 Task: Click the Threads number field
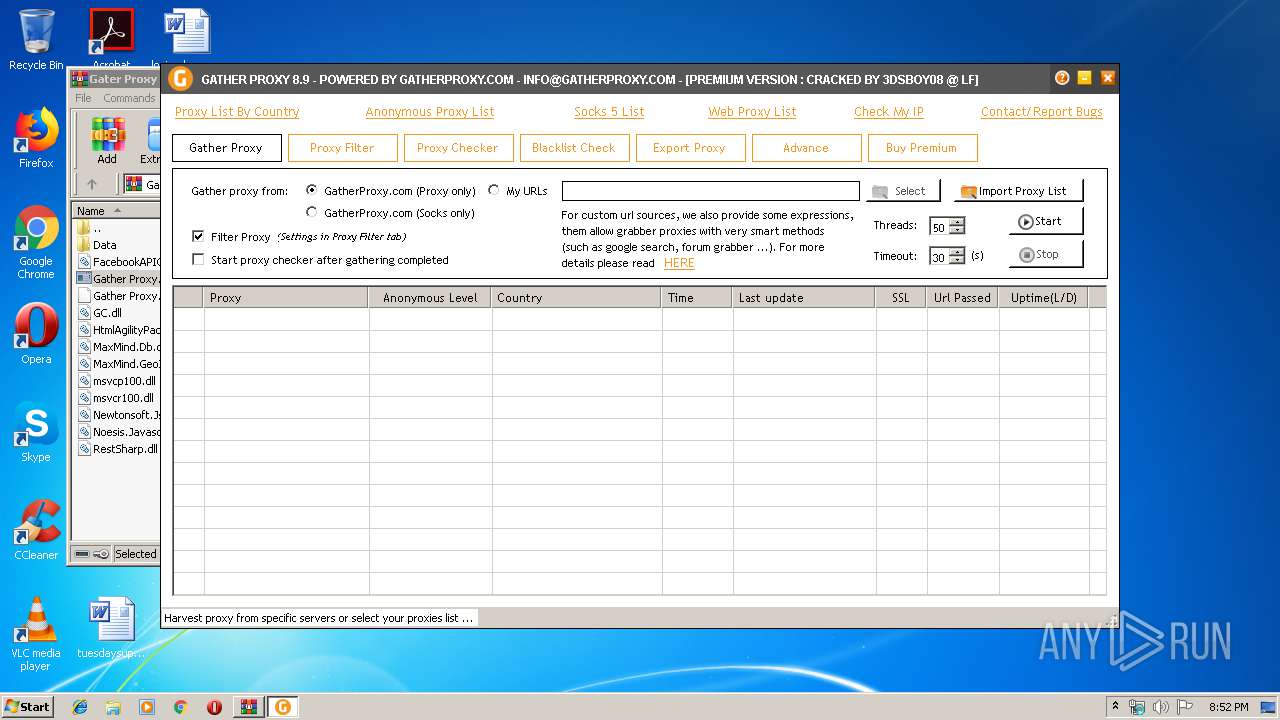(939, 227)
